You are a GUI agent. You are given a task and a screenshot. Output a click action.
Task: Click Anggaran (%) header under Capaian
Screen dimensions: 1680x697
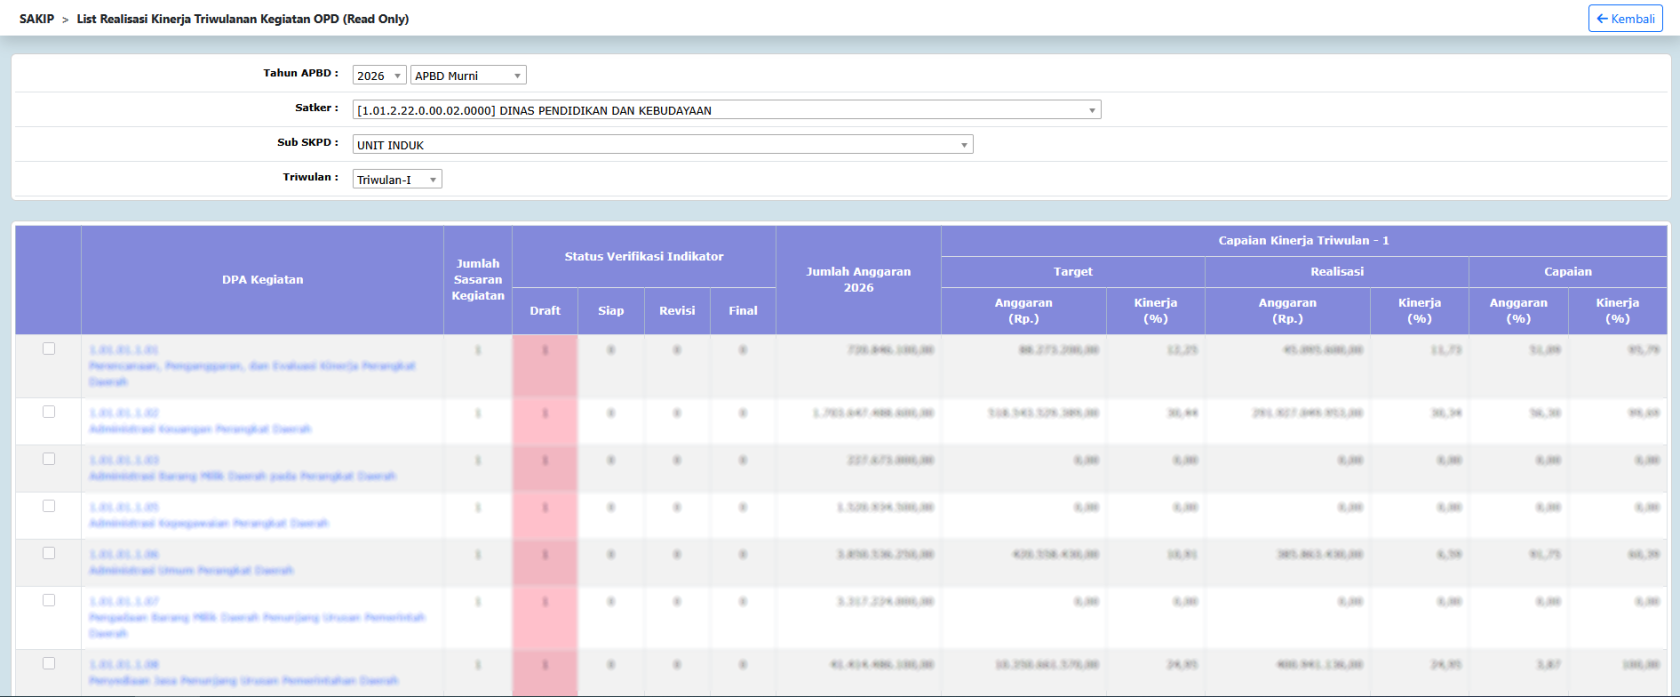pyautogui.click(x=1519, y=311)
